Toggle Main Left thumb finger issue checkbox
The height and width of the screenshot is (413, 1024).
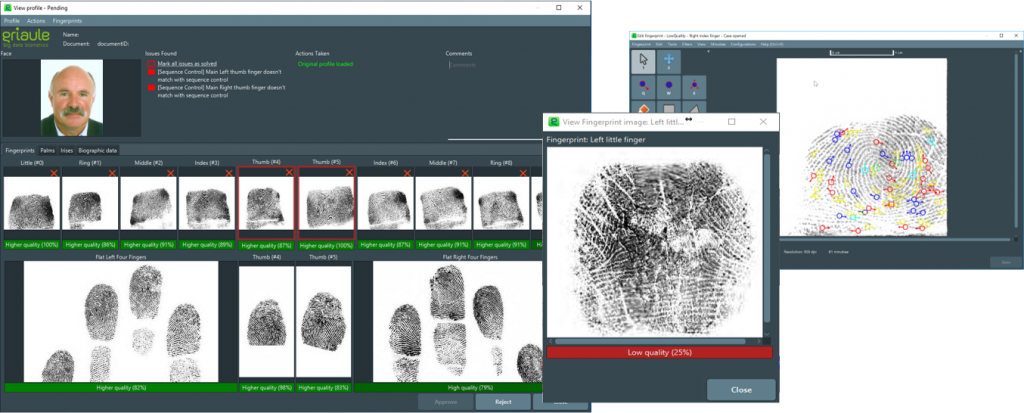coord(151,72)
